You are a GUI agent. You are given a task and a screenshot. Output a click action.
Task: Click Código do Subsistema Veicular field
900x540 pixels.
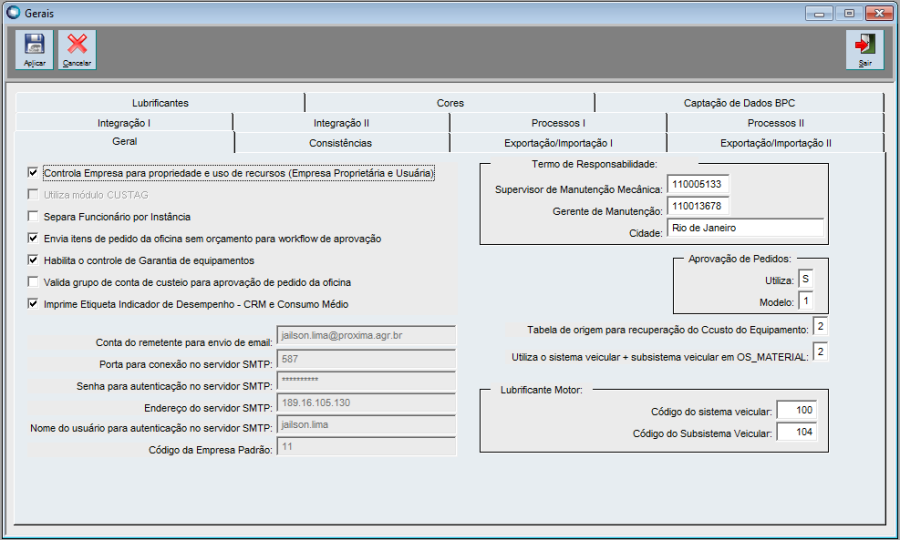(x=796, y=432)
